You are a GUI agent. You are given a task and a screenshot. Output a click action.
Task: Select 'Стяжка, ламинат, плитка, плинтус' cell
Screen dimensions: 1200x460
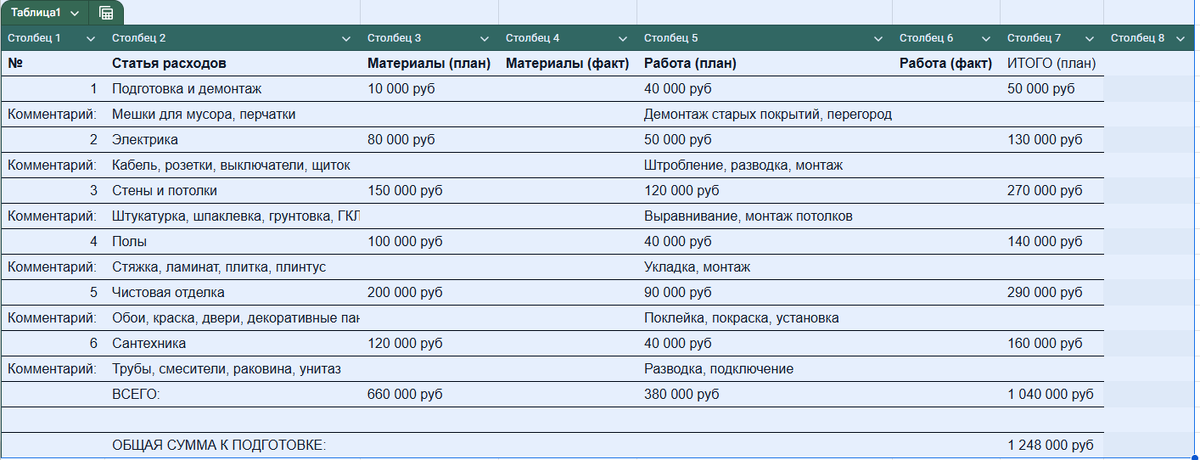pos(233,267)
